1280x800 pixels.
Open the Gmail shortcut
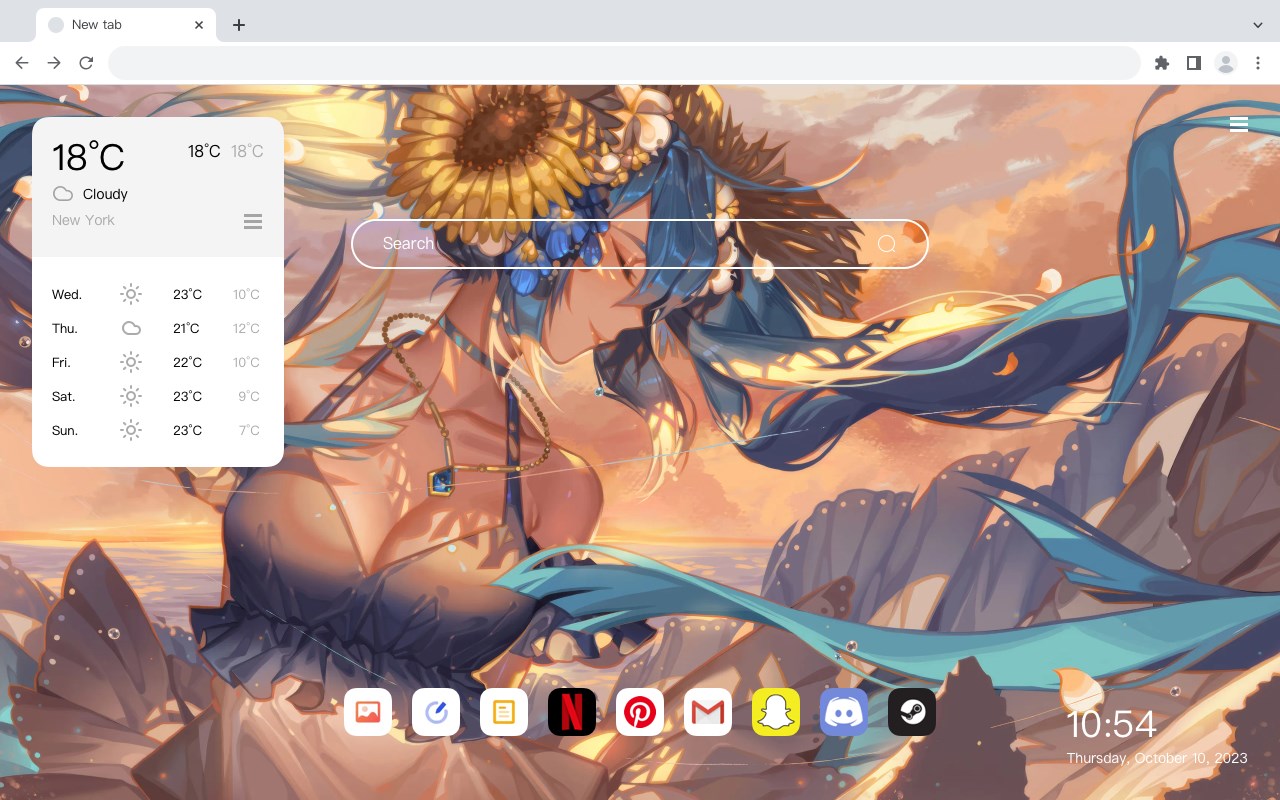pos(708,712)
